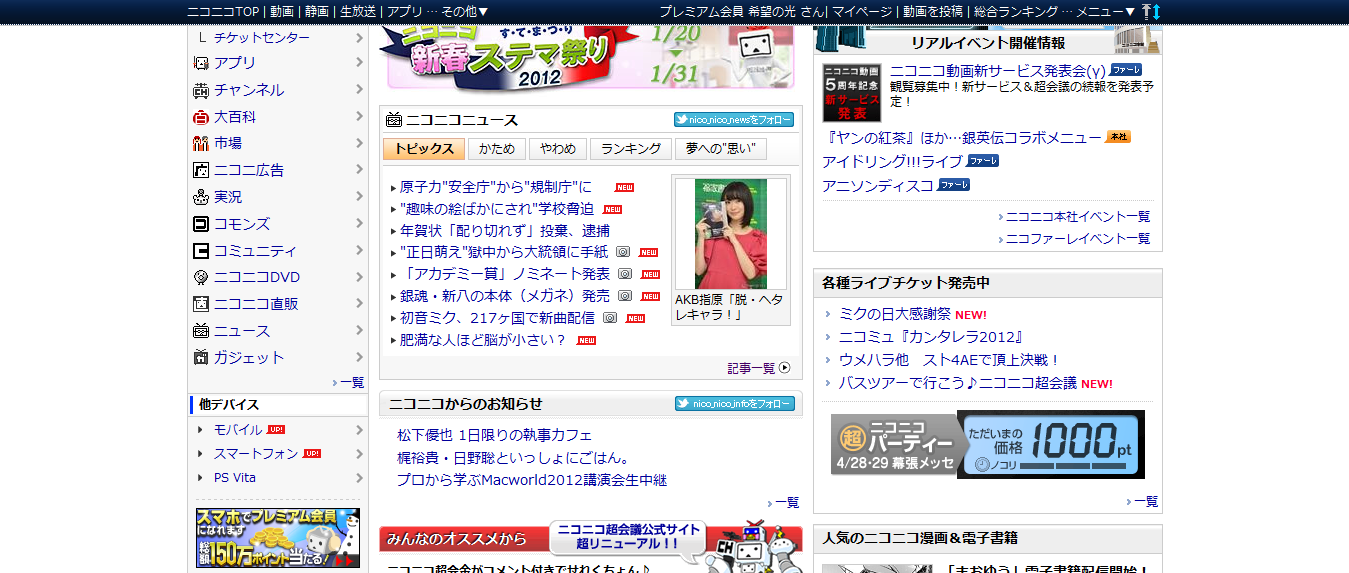Click the 記事一覧 arrow icon

(x=785, y=368)
